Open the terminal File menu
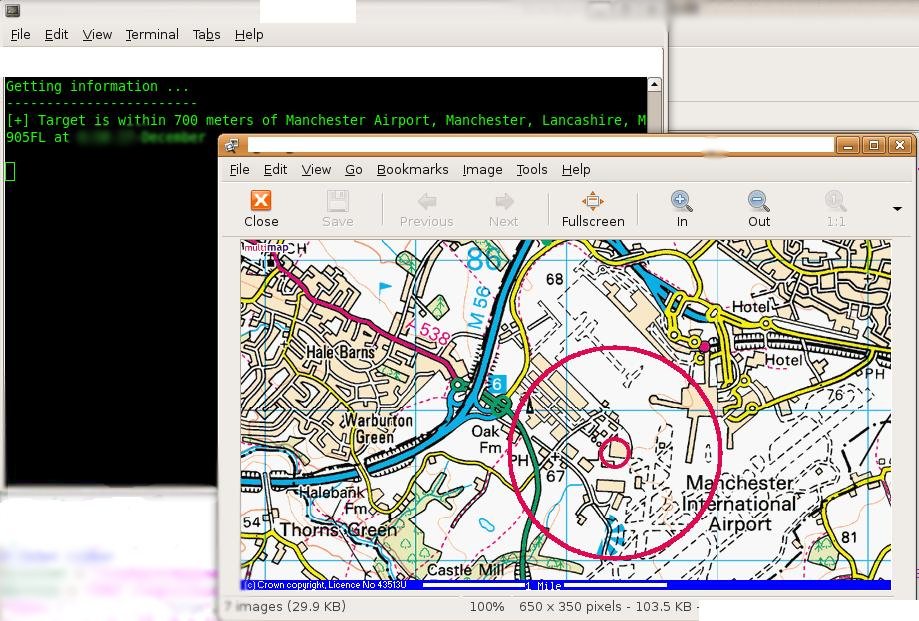Viewport: 919px width, 621px height. (21, 35)
